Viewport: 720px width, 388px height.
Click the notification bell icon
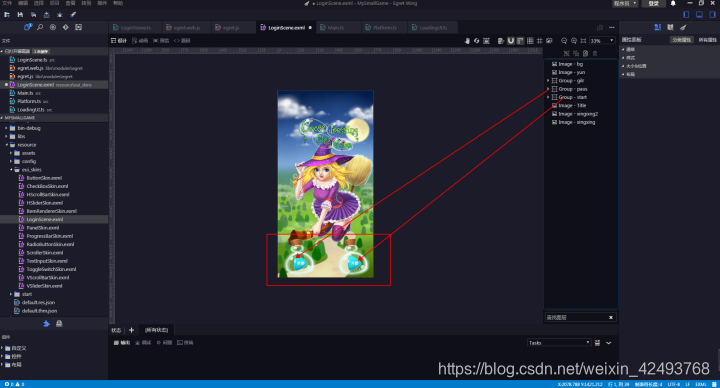pos(673,3)
